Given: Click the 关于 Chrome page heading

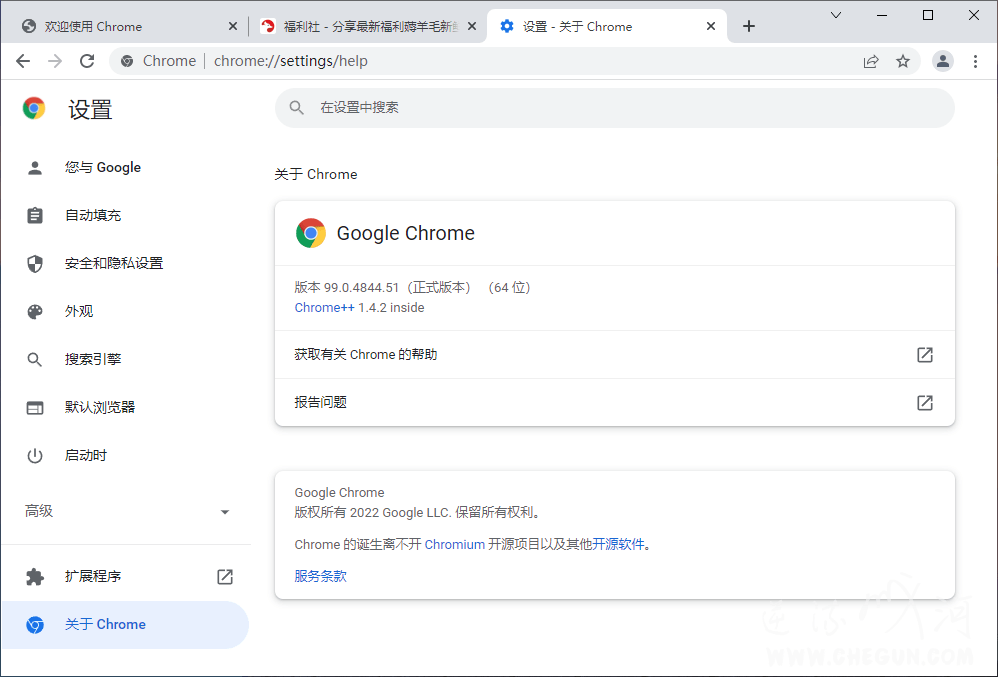Looking at the screenshot, I should 316,174.
